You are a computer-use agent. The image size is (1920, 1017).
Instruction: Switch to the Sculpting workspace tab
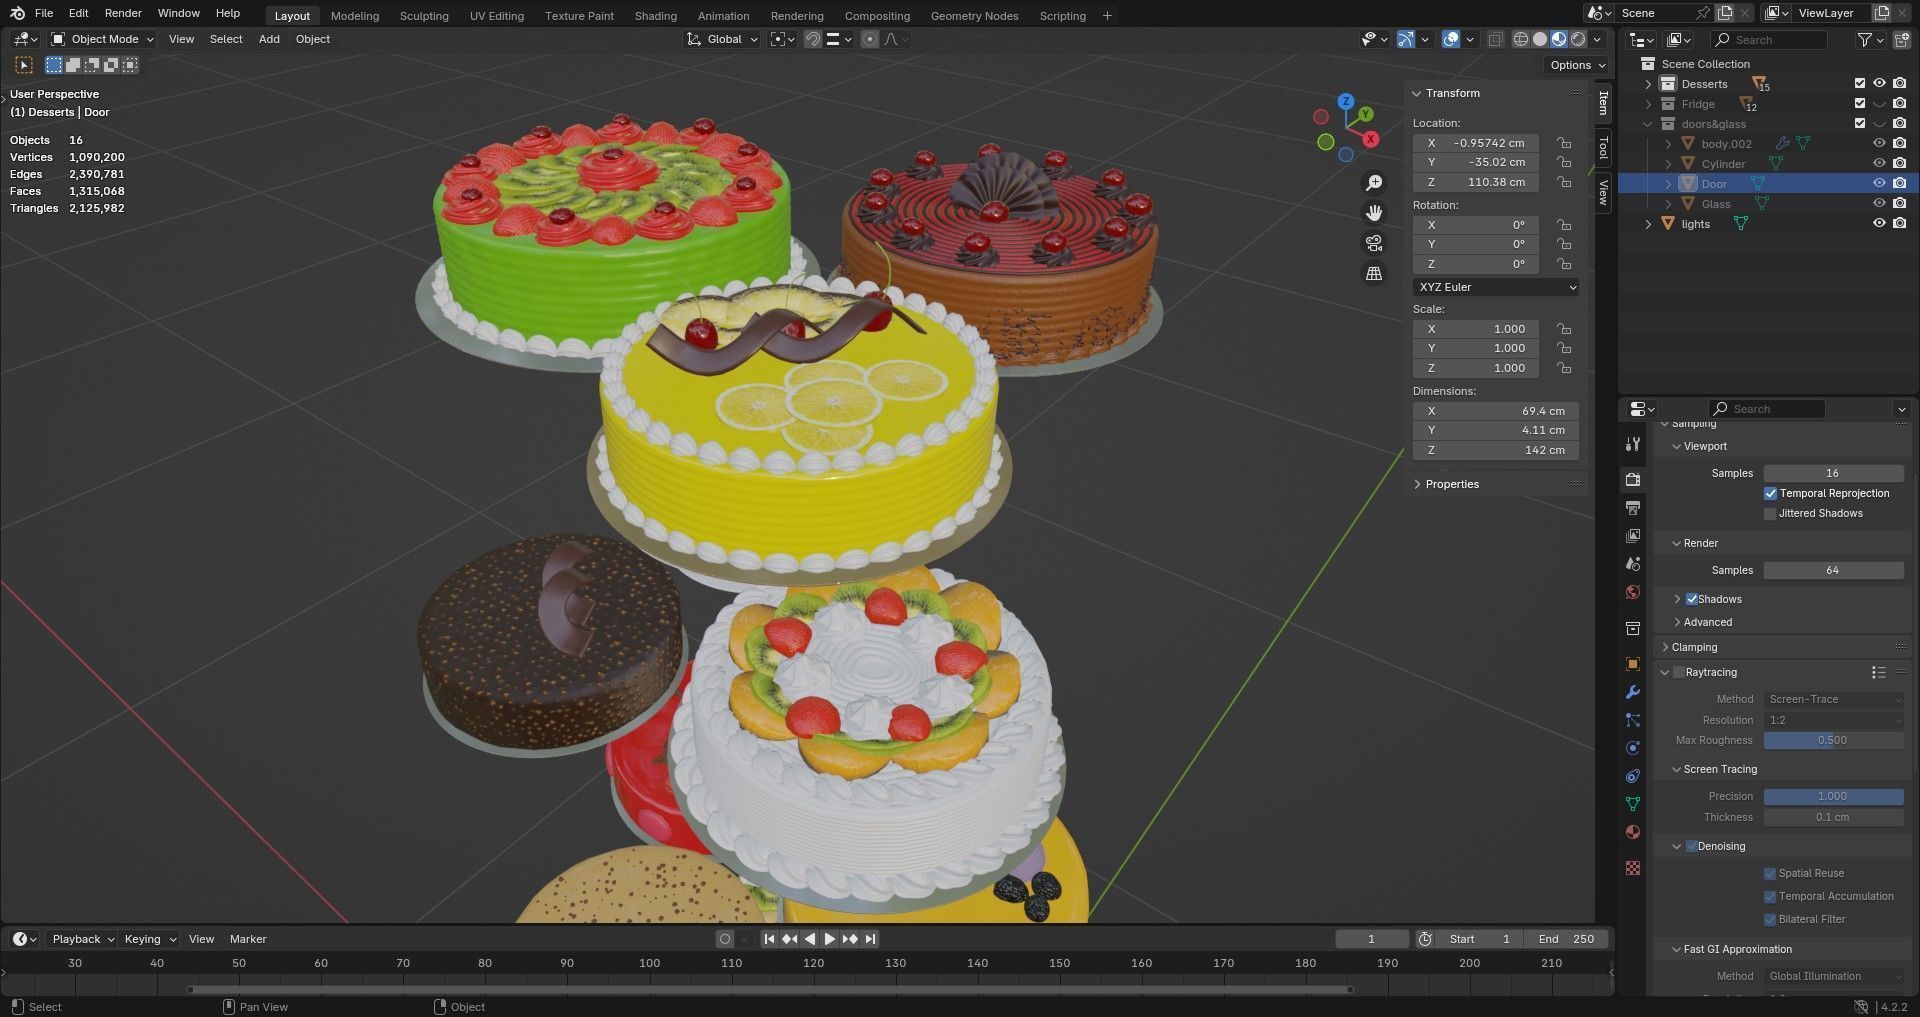[424, 16]
